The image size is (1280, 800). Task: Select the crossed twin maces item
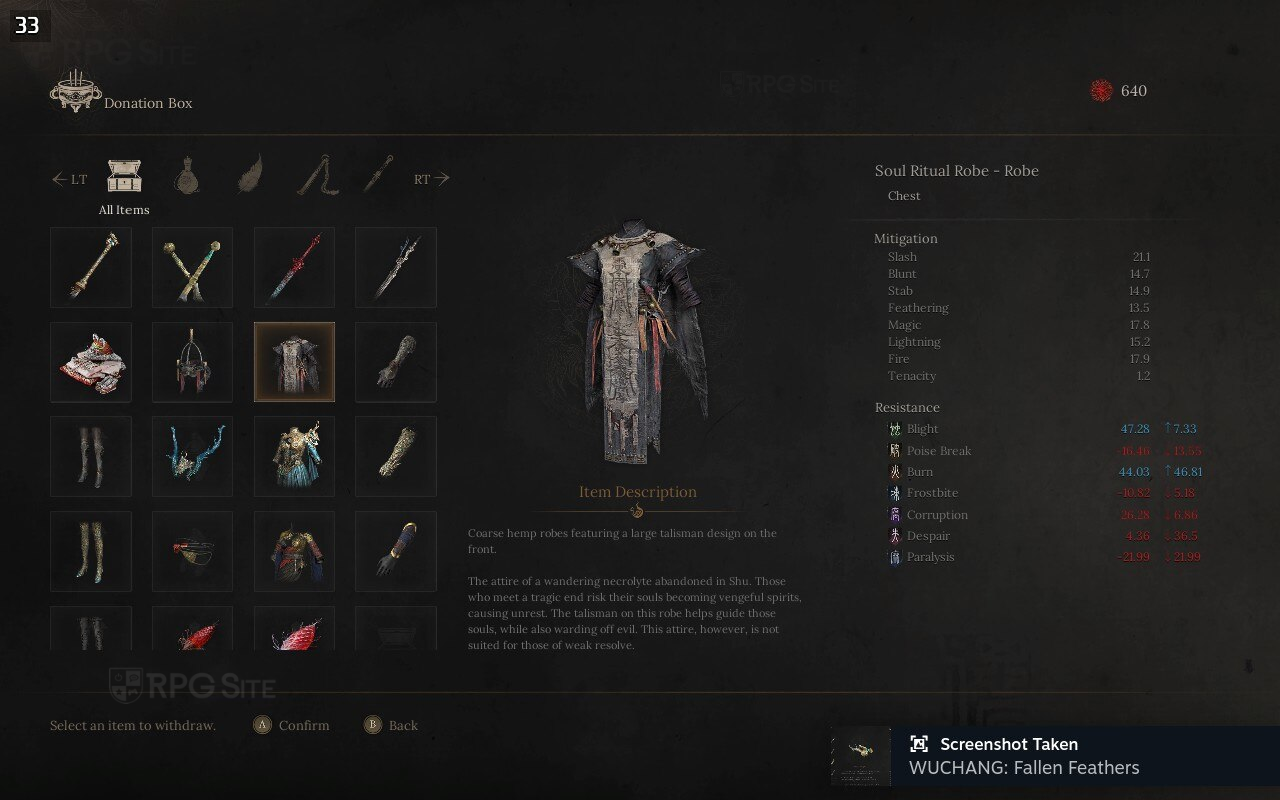192,267
